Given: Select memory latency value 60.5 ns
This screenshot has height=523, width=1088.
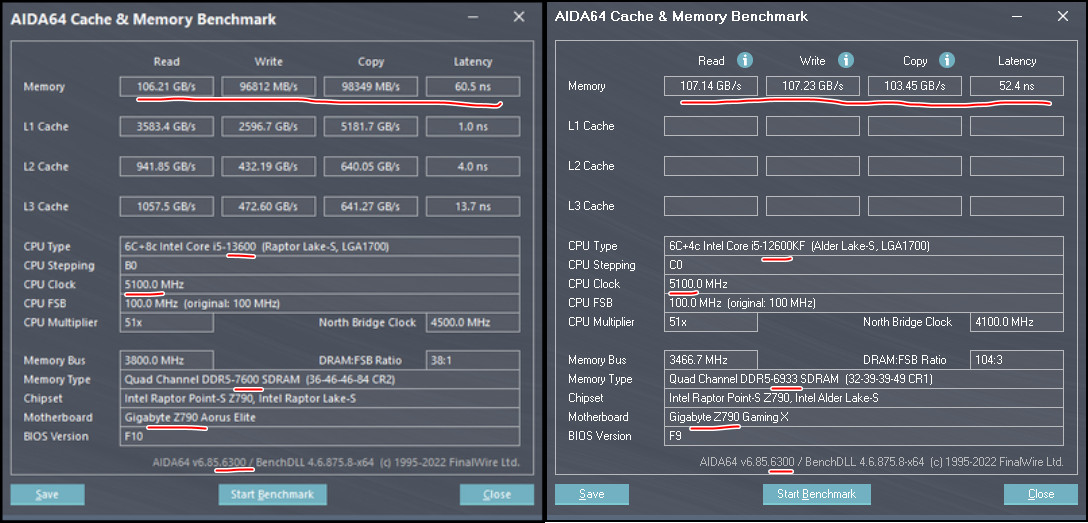Looking at the screenshot, I should 473,87.
